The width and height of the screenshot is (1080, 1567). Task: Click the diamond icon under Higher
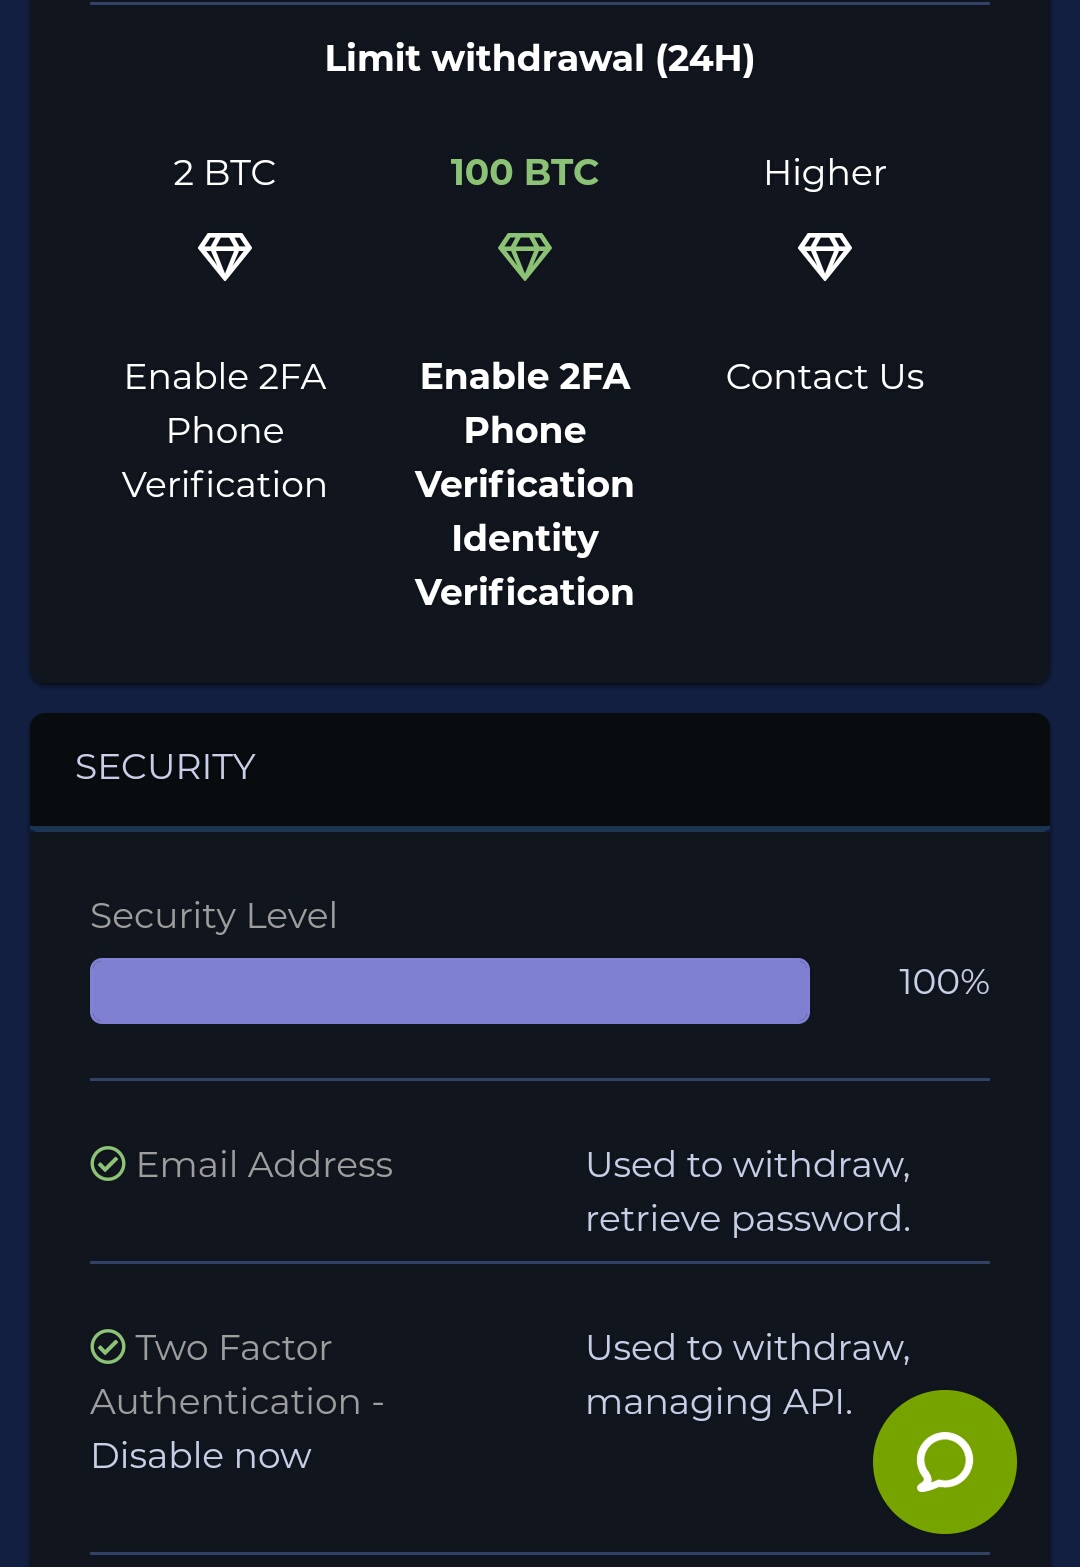coord(825,256)
